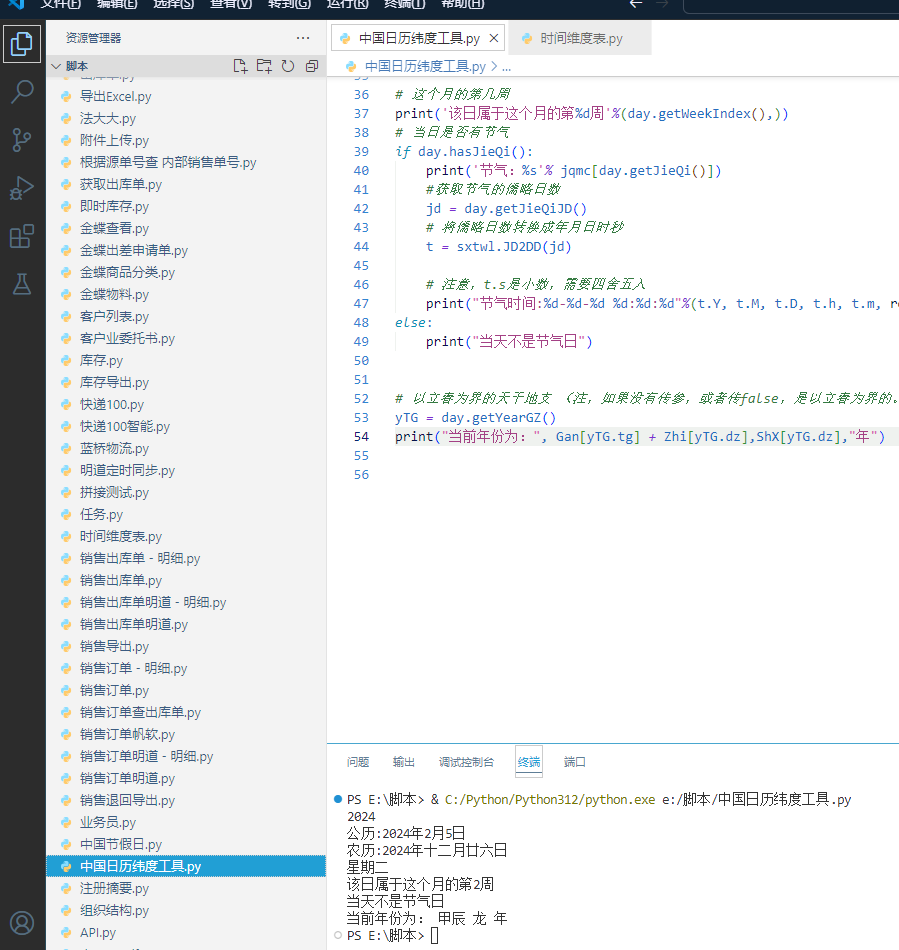Switch to the 时间维度表.py editor tab
The height and width of the screenshot is (950, 899).
pyautogui.click(x=581, y=39)
